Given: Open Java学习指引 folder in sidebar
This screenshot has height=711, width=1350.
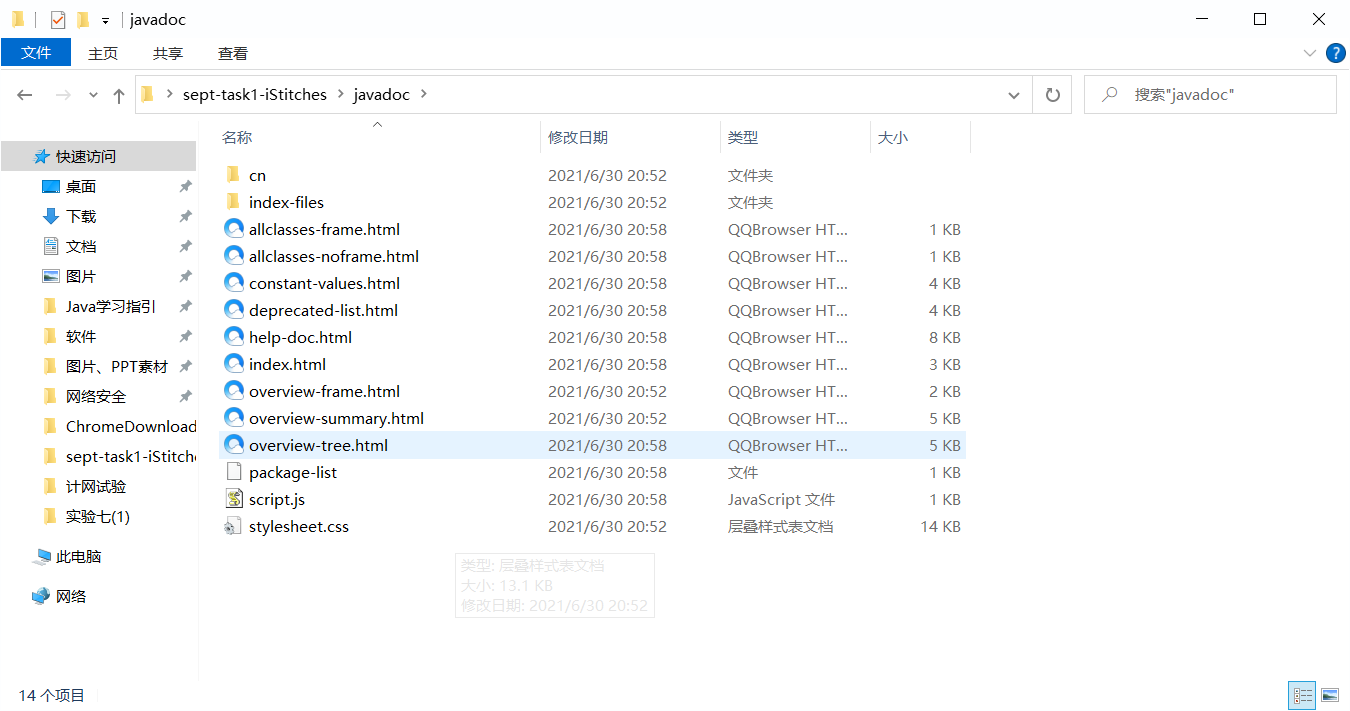Looking at the screenshot, I should pos(110,306).
